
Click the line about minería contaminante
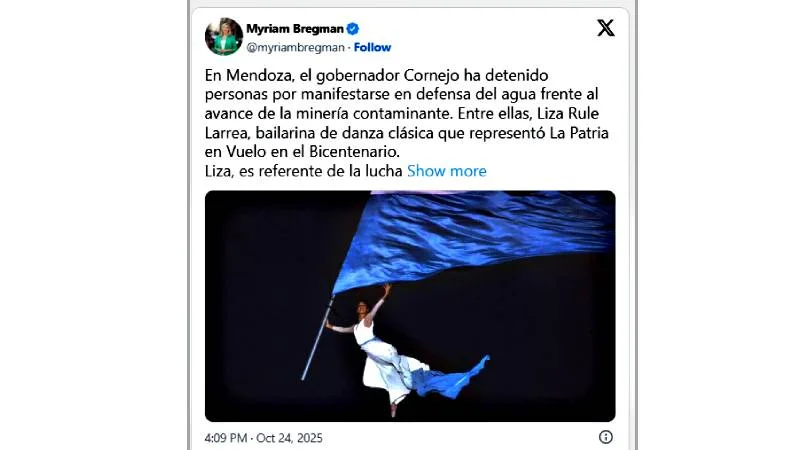(402, 114)
